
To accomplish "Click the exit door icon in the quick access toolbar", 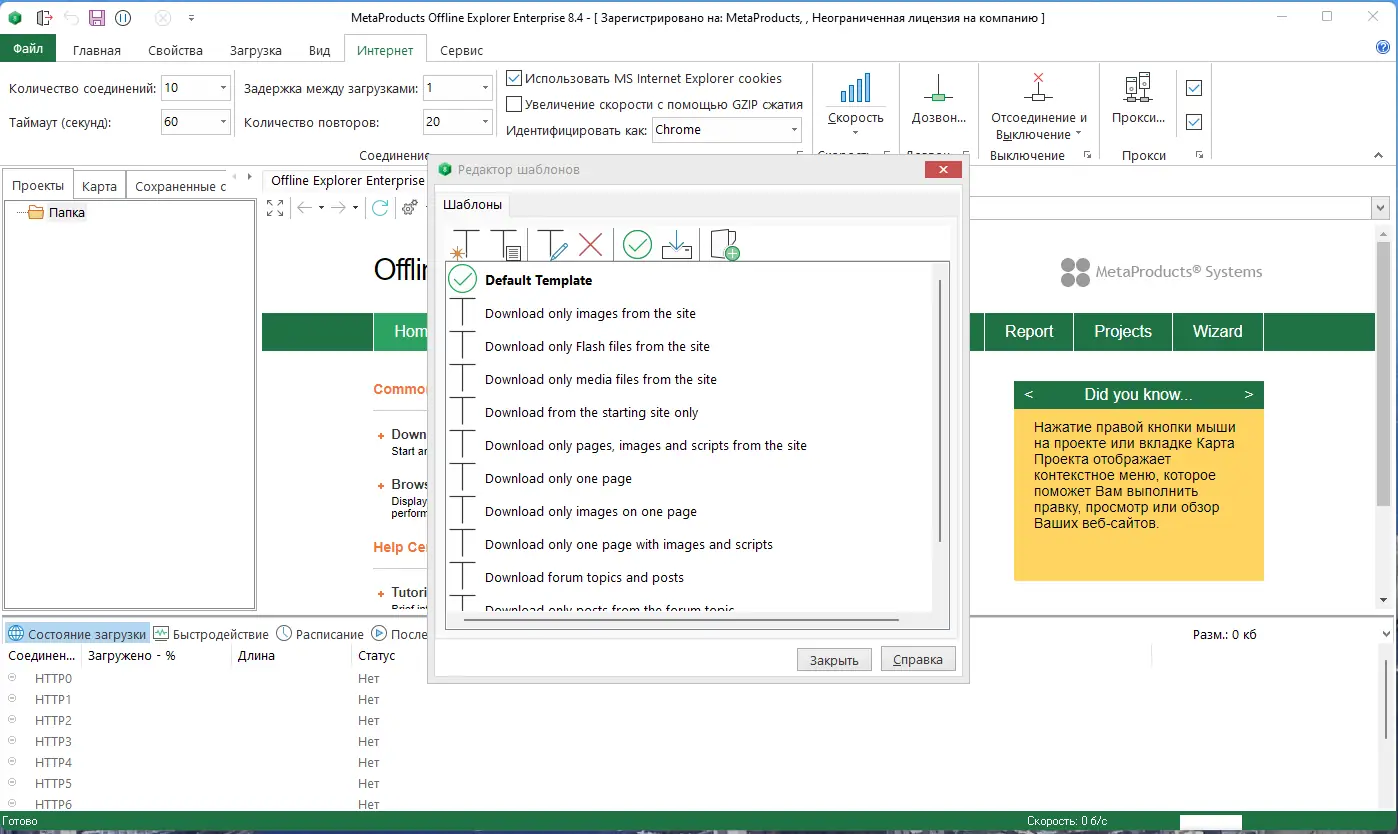I will pyautogui.click(x=44, y=18).
